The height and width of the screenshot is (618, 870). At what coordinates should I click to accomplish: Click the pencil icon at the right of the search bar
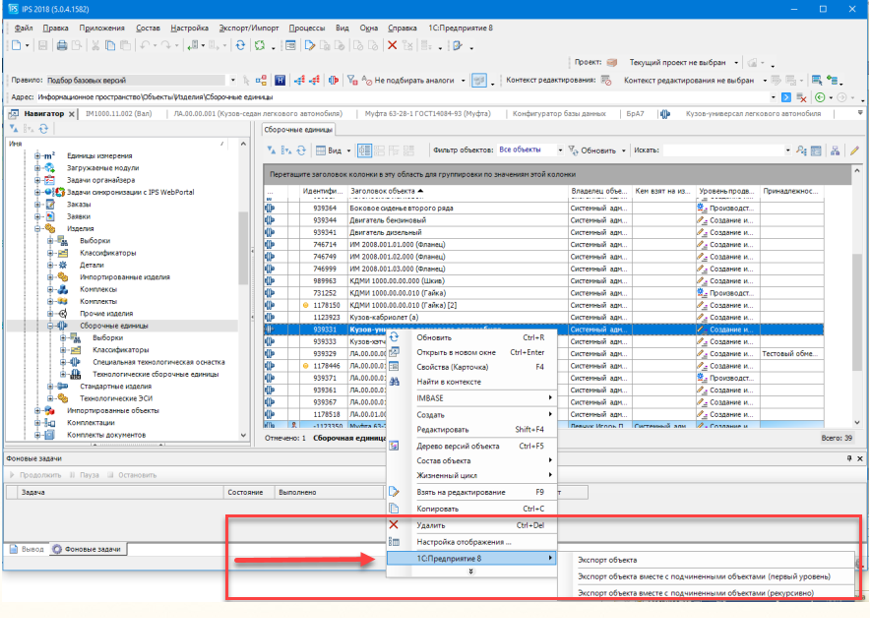tap(854, 150)
